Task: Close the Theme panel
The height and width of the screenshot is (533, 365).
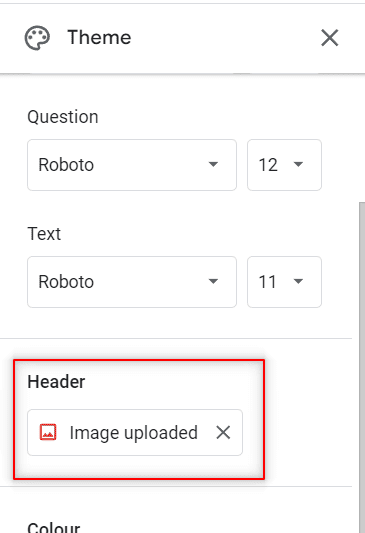Action: [x=330, y=37]
